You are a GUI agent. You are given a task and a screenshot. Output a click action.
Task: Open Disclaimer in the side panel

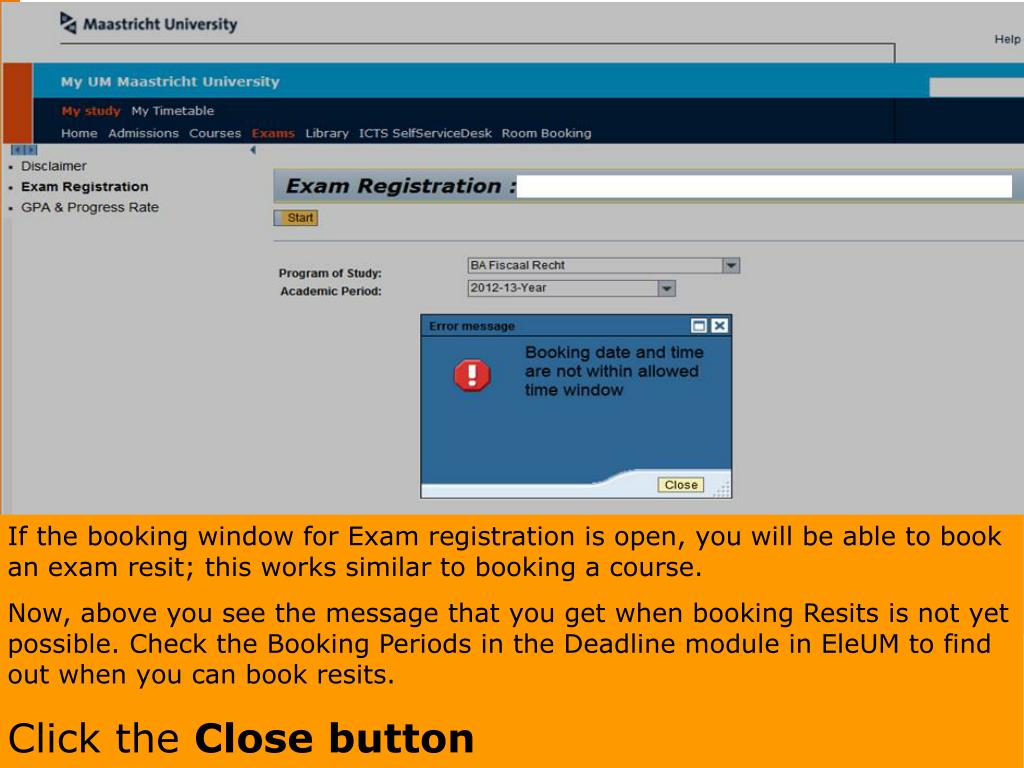click(54, 166)
